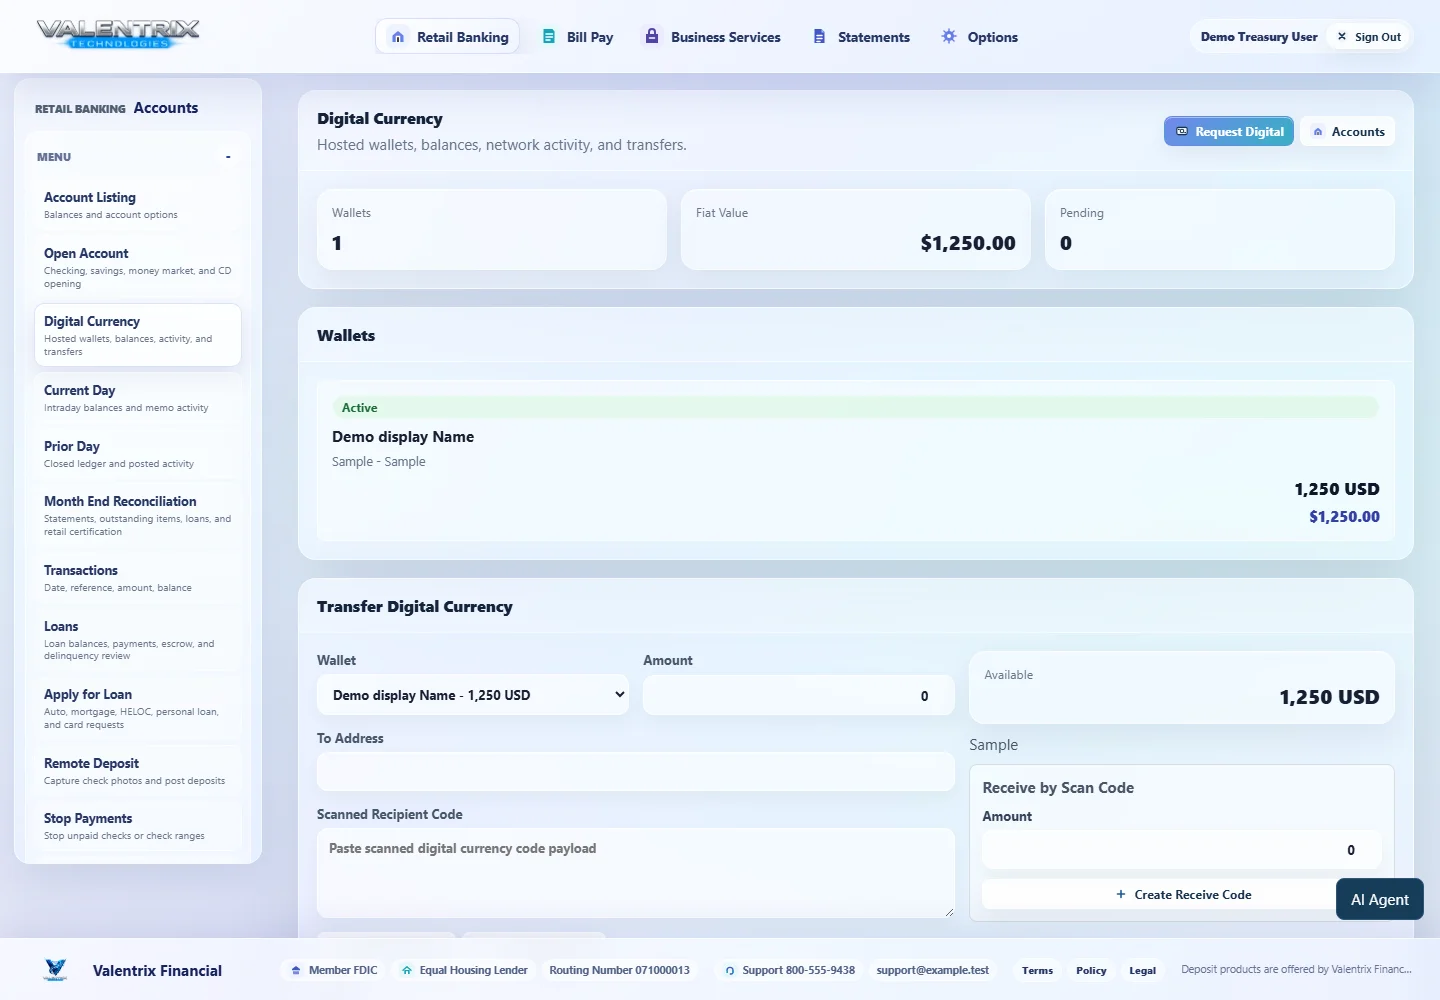Click the Receive by Scan Code Amount field

[1182, 849]
